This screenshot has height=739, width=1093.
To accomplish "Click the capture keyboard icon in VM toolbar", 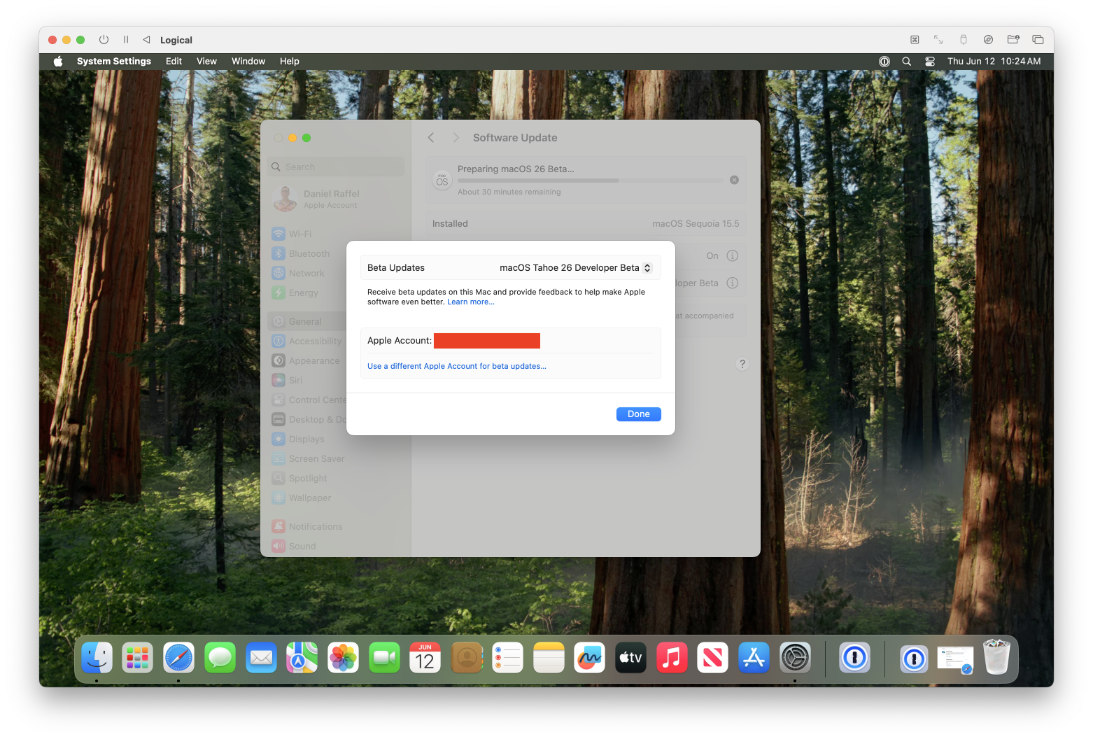I will pos(915,40).
